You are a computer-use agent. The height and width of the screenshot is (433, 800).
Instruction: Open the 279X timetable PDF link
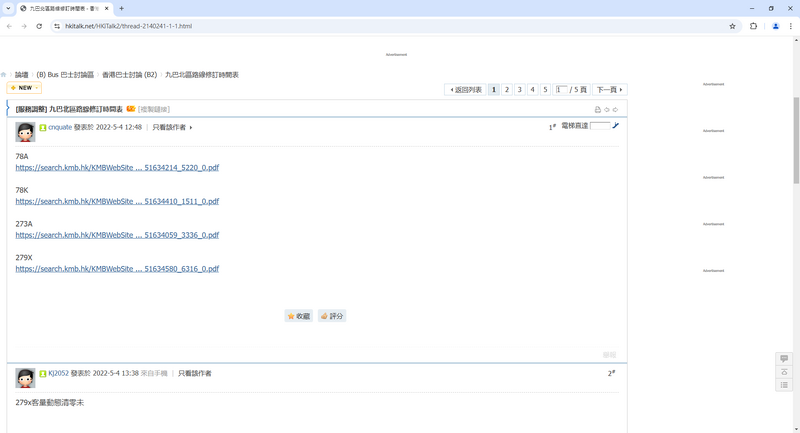[117, 269]
